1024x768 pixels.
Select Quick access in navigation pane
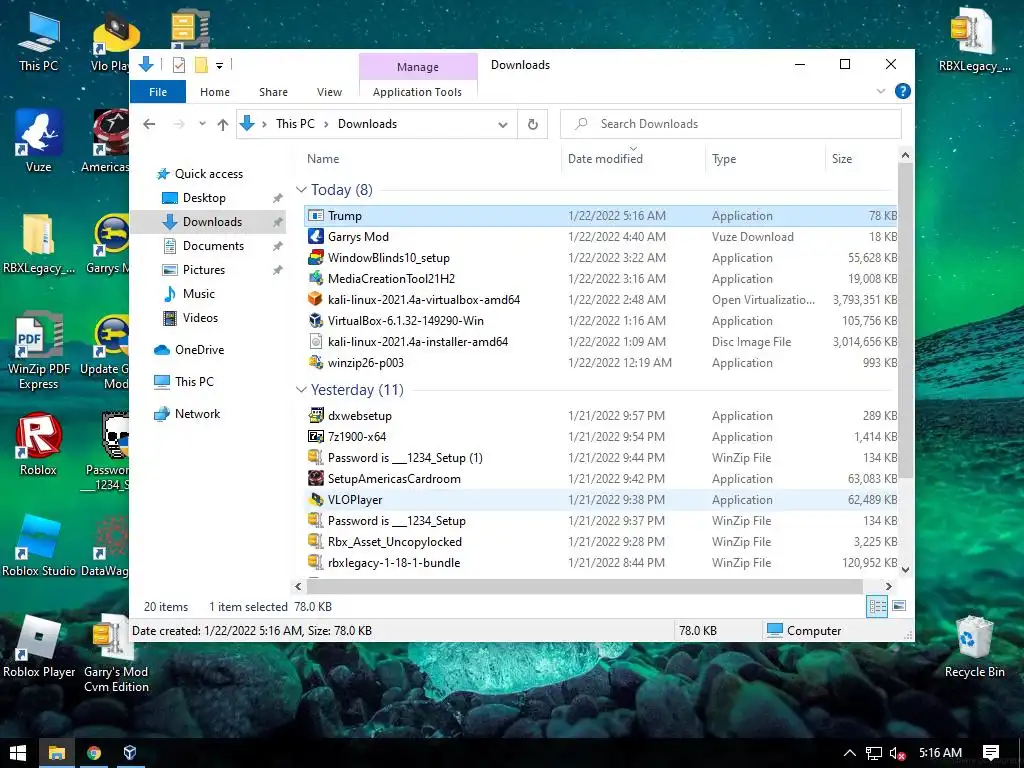pyautogui.click(x=208, y=174)
